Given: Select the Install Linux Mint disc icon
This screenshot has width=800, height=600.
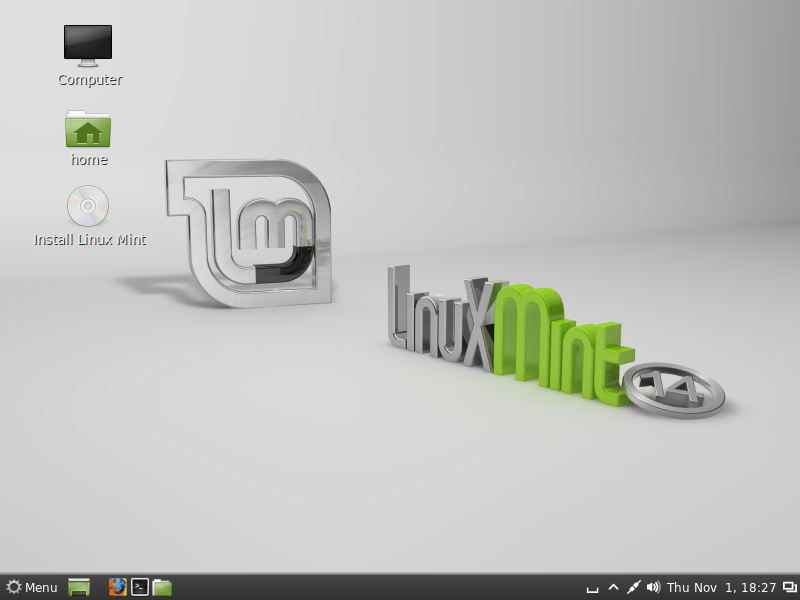Looking at the screenshot, I should point(88,206).
